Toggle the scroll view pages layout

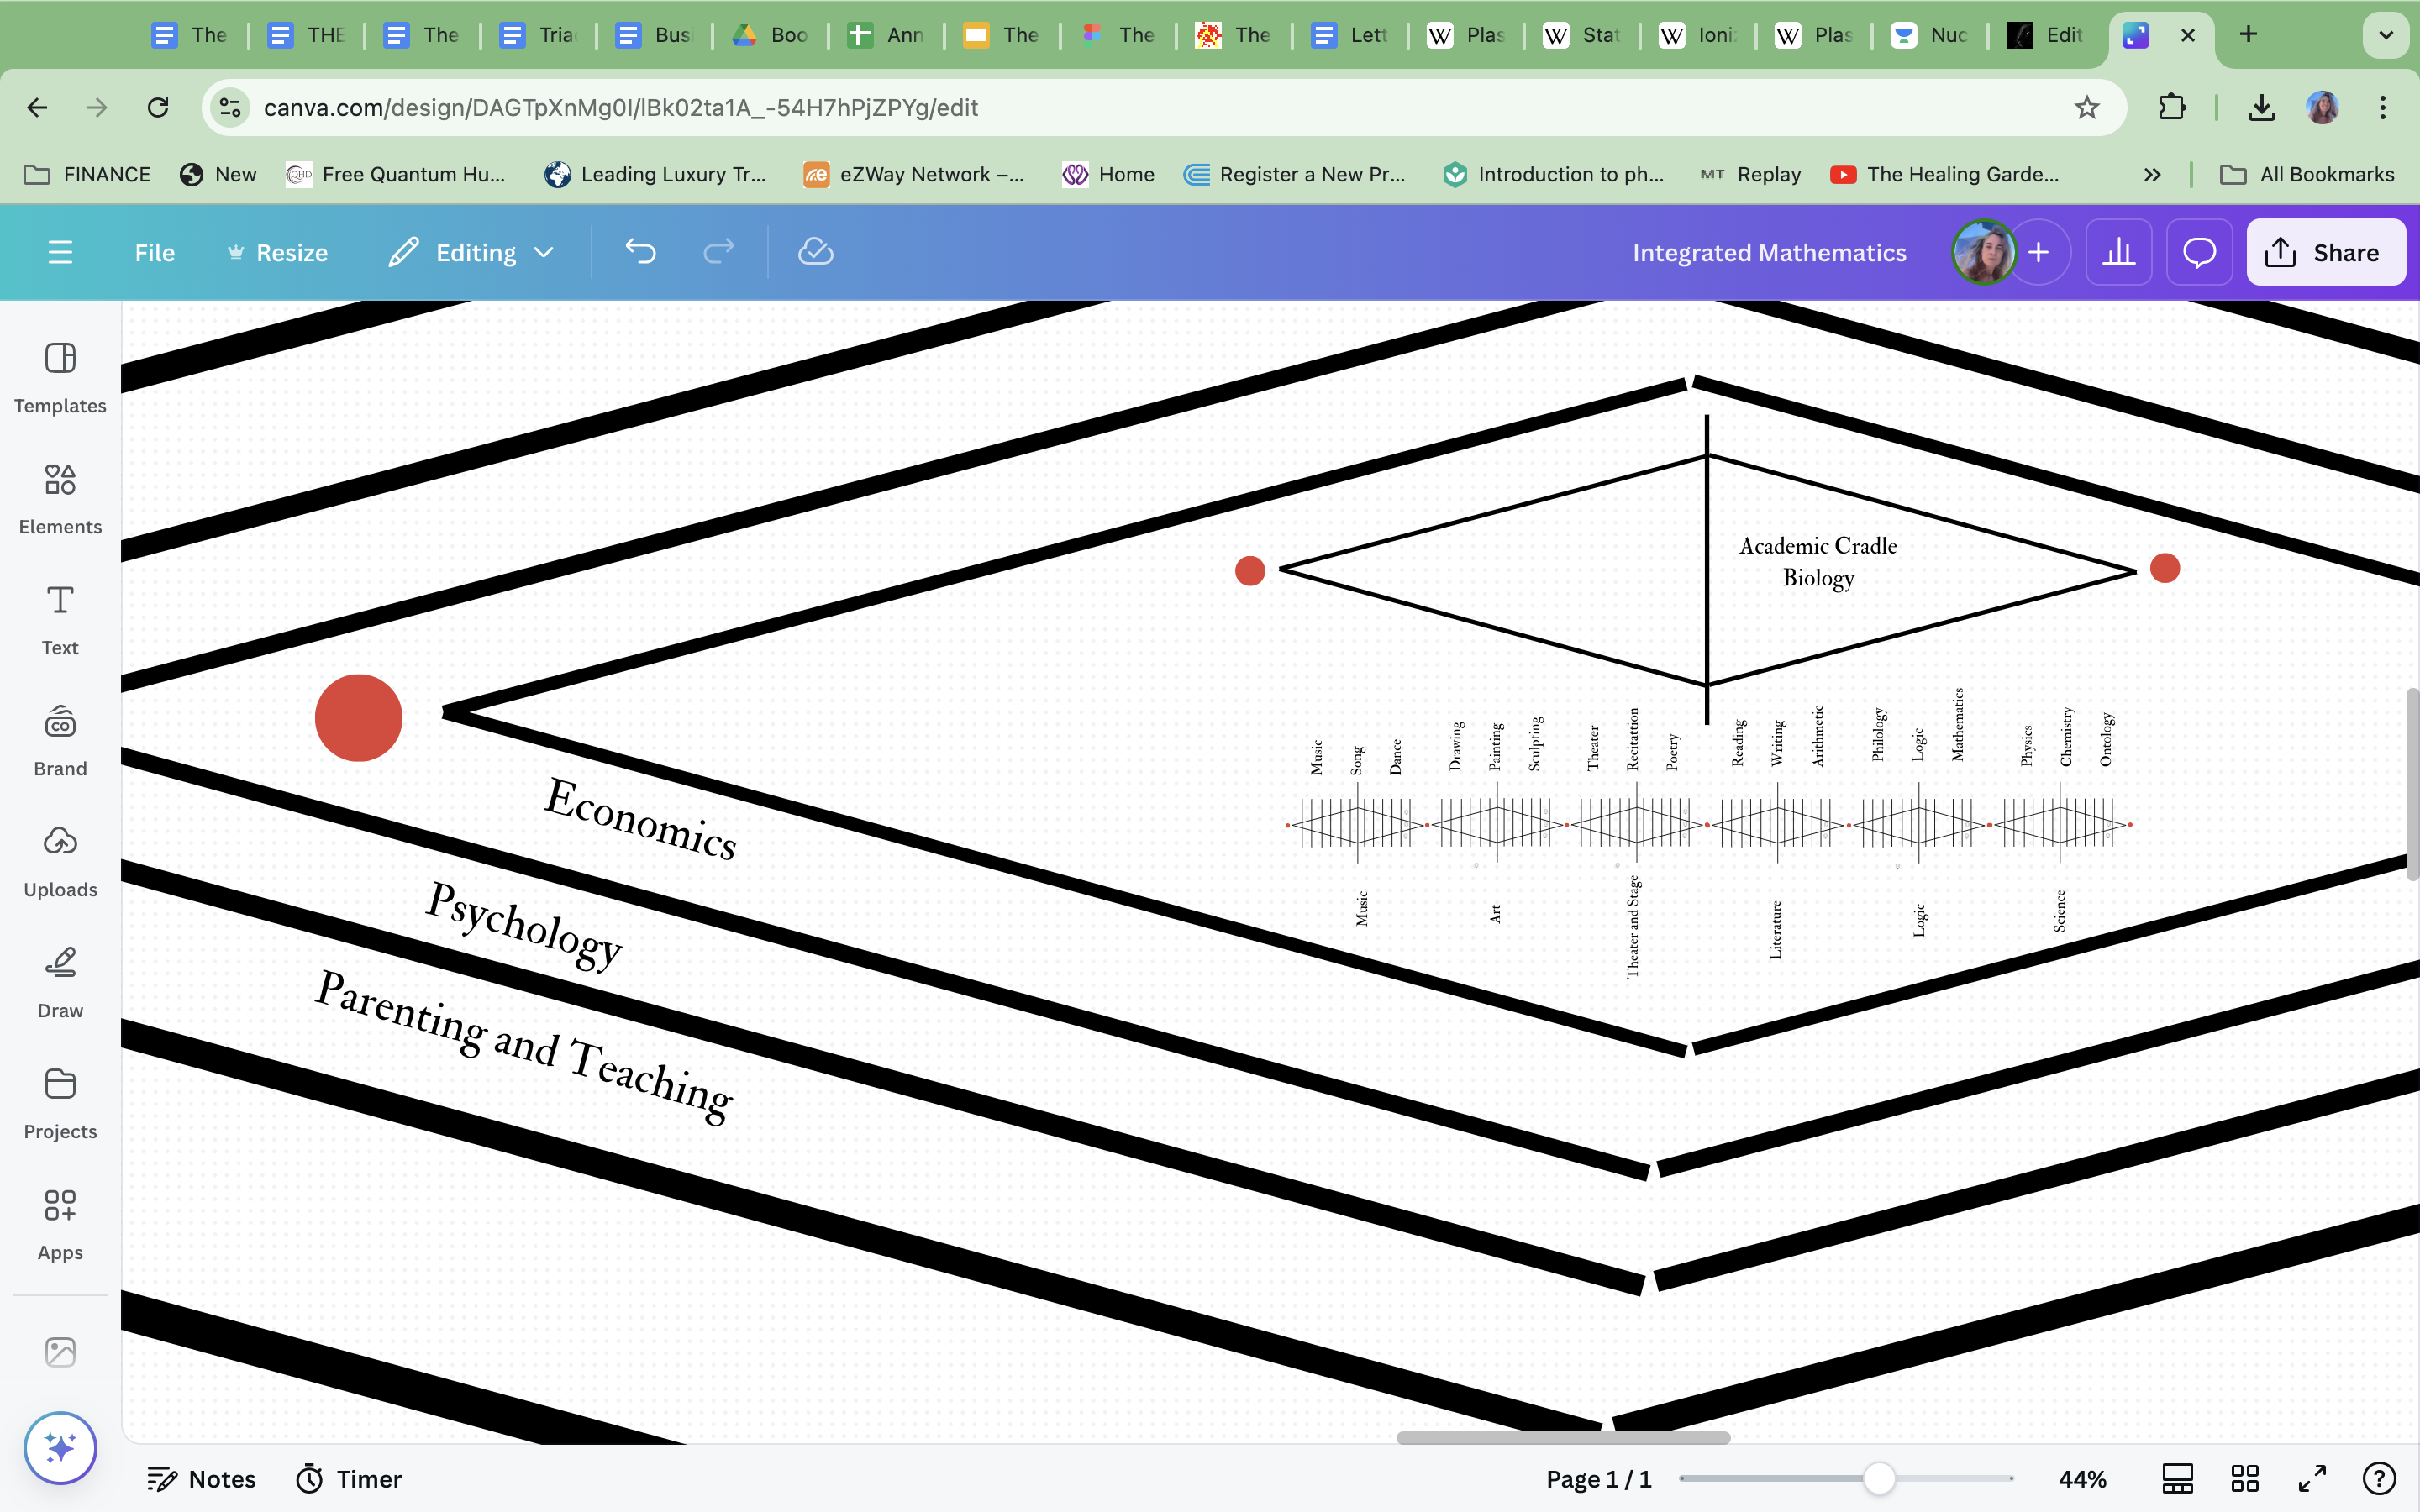tap(2177, 1478)
